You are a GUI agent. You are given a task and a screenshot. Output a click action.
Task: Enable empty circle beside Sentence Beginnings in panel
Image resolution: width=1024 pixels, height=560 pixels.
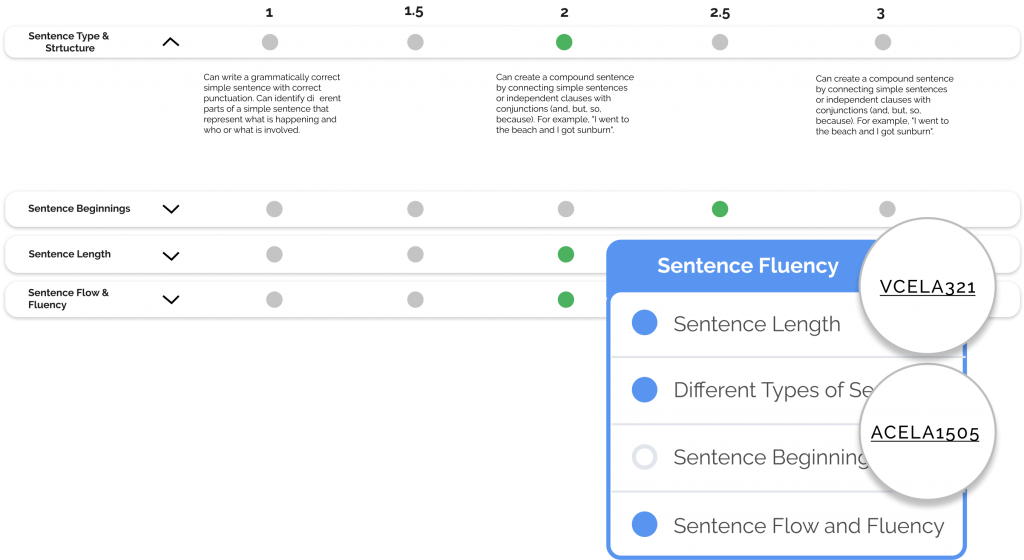click(x=645, y=457)
